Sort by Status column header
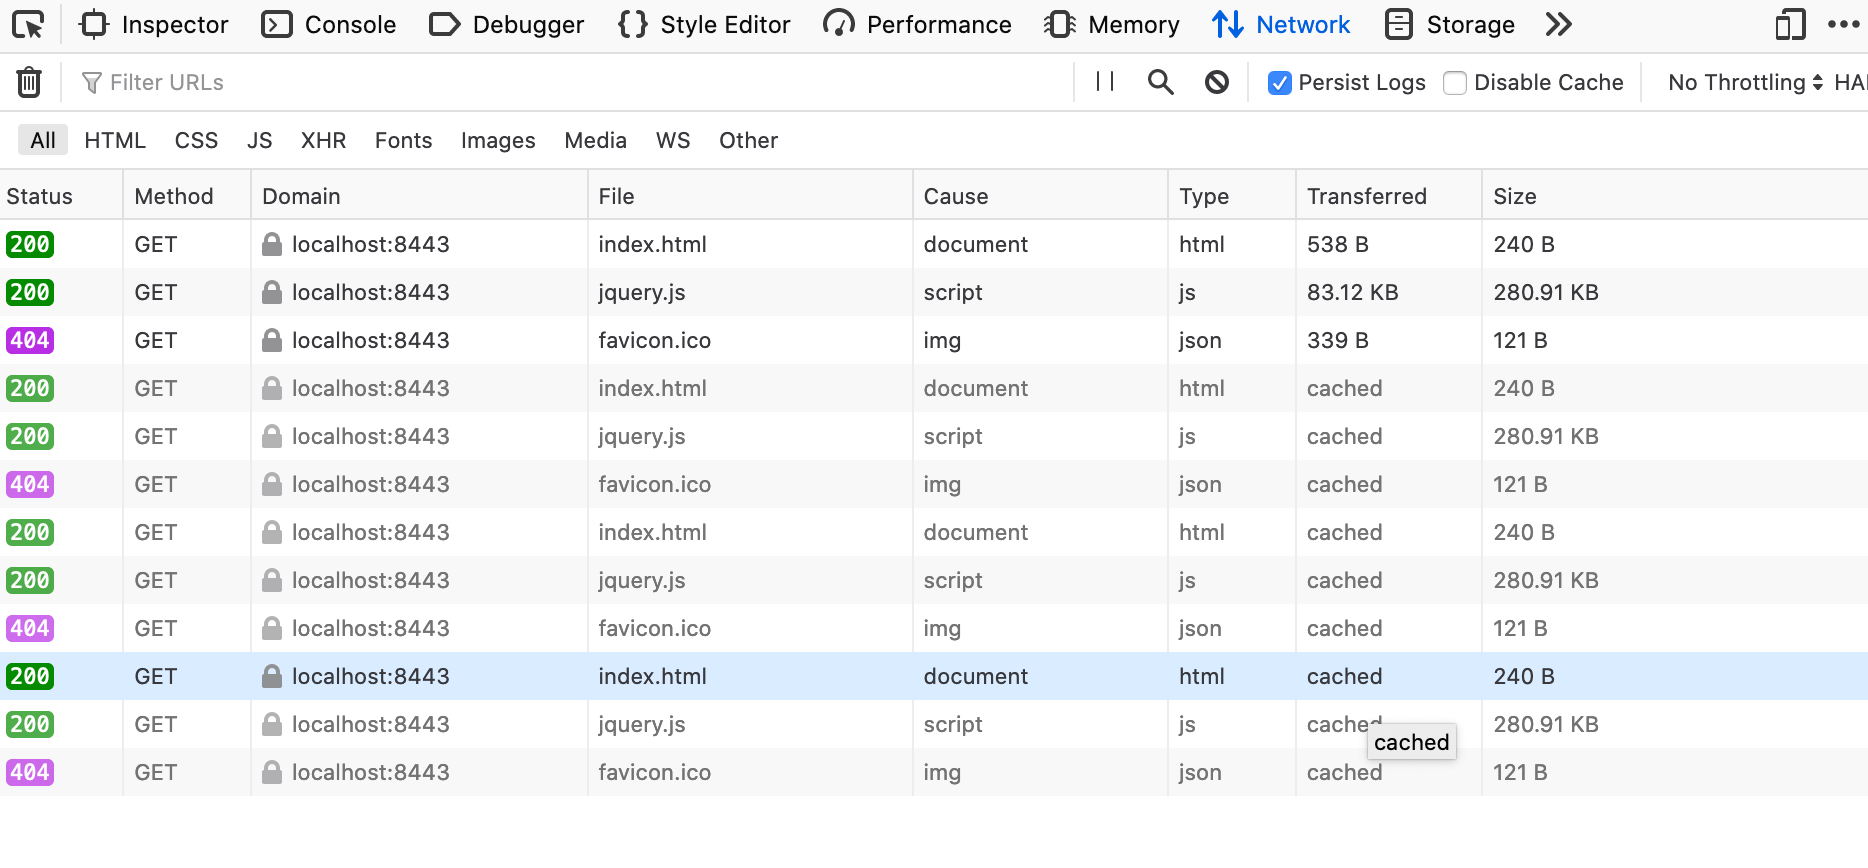Image resolution: width=1868 pixels, height=868 pixels. pyautogui.click(x=61, y=195)
